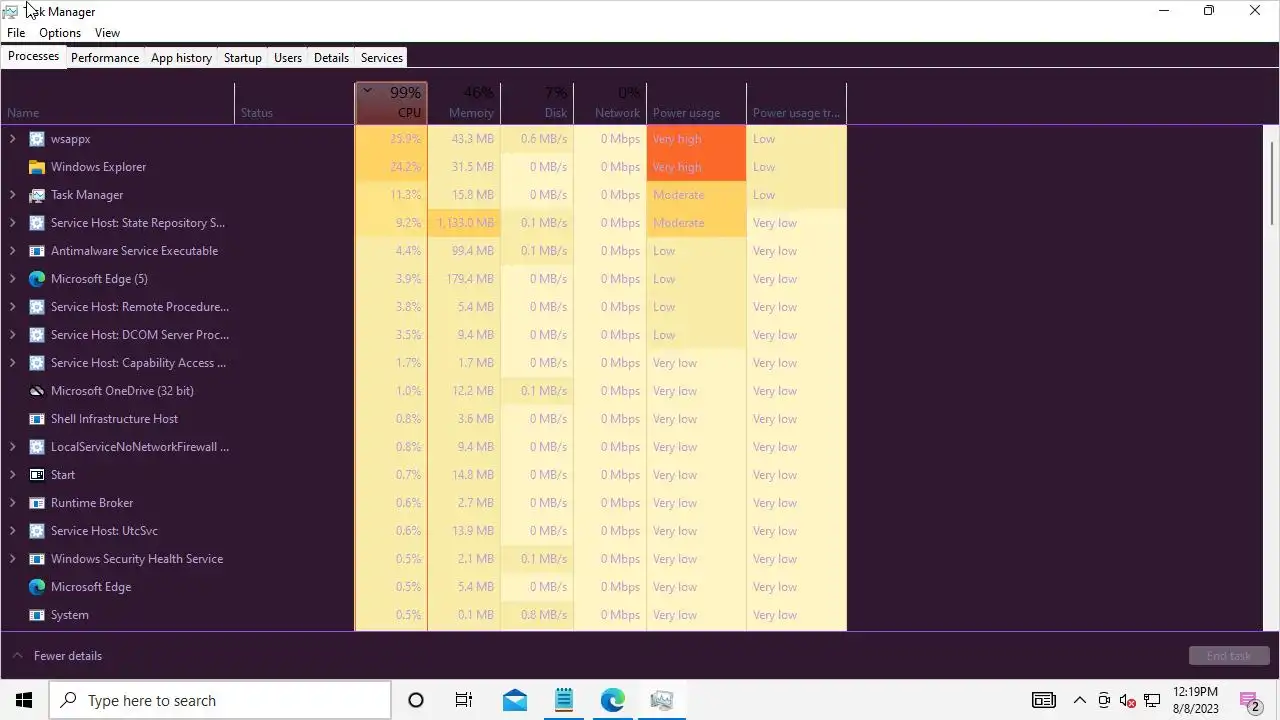1280x720 pixels.
Task: Open the touch keyboard tray icon
Action: pyautogui.click(x=1043, y=700)
